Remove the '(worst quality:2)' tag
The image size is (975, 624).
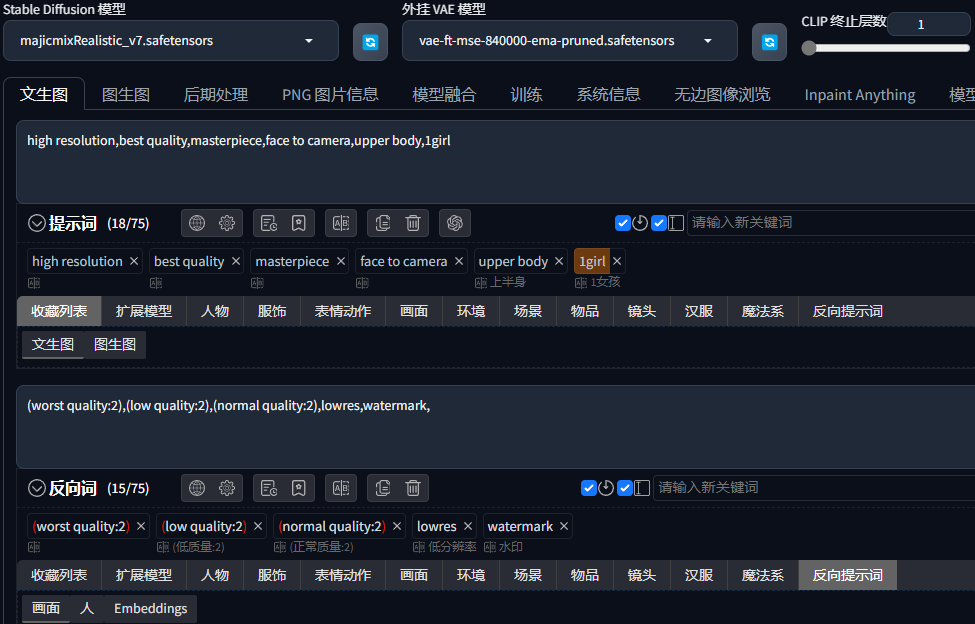141,526
